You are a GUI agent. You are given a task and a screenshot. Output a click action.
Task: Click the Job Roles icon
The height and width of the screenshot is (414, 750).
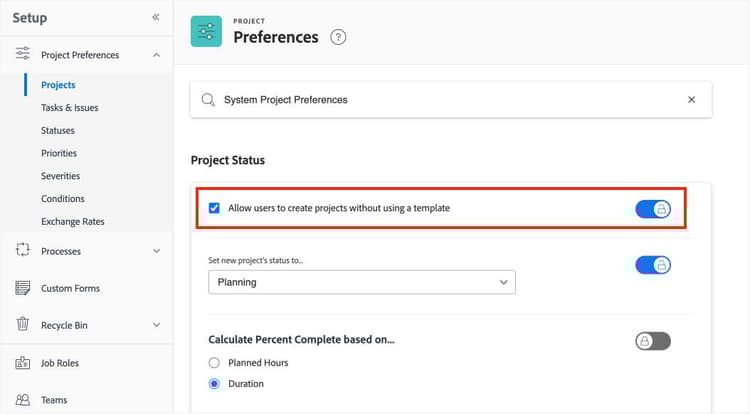click(23, 363)
